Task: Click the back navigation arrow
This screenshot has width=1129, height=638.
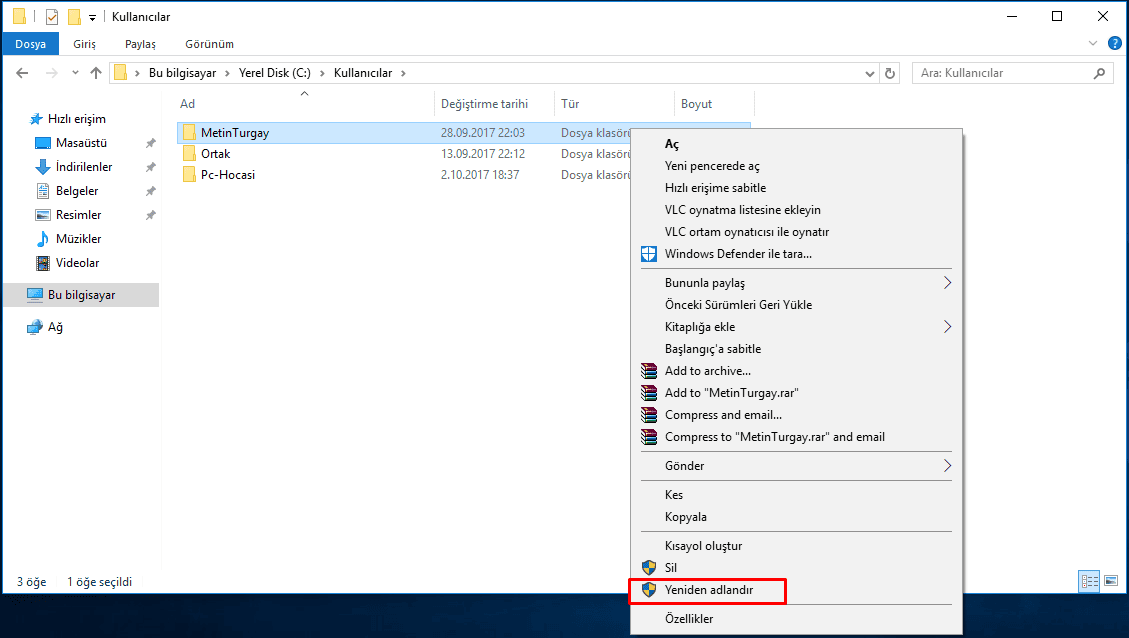Action: (x=23, y=73)
